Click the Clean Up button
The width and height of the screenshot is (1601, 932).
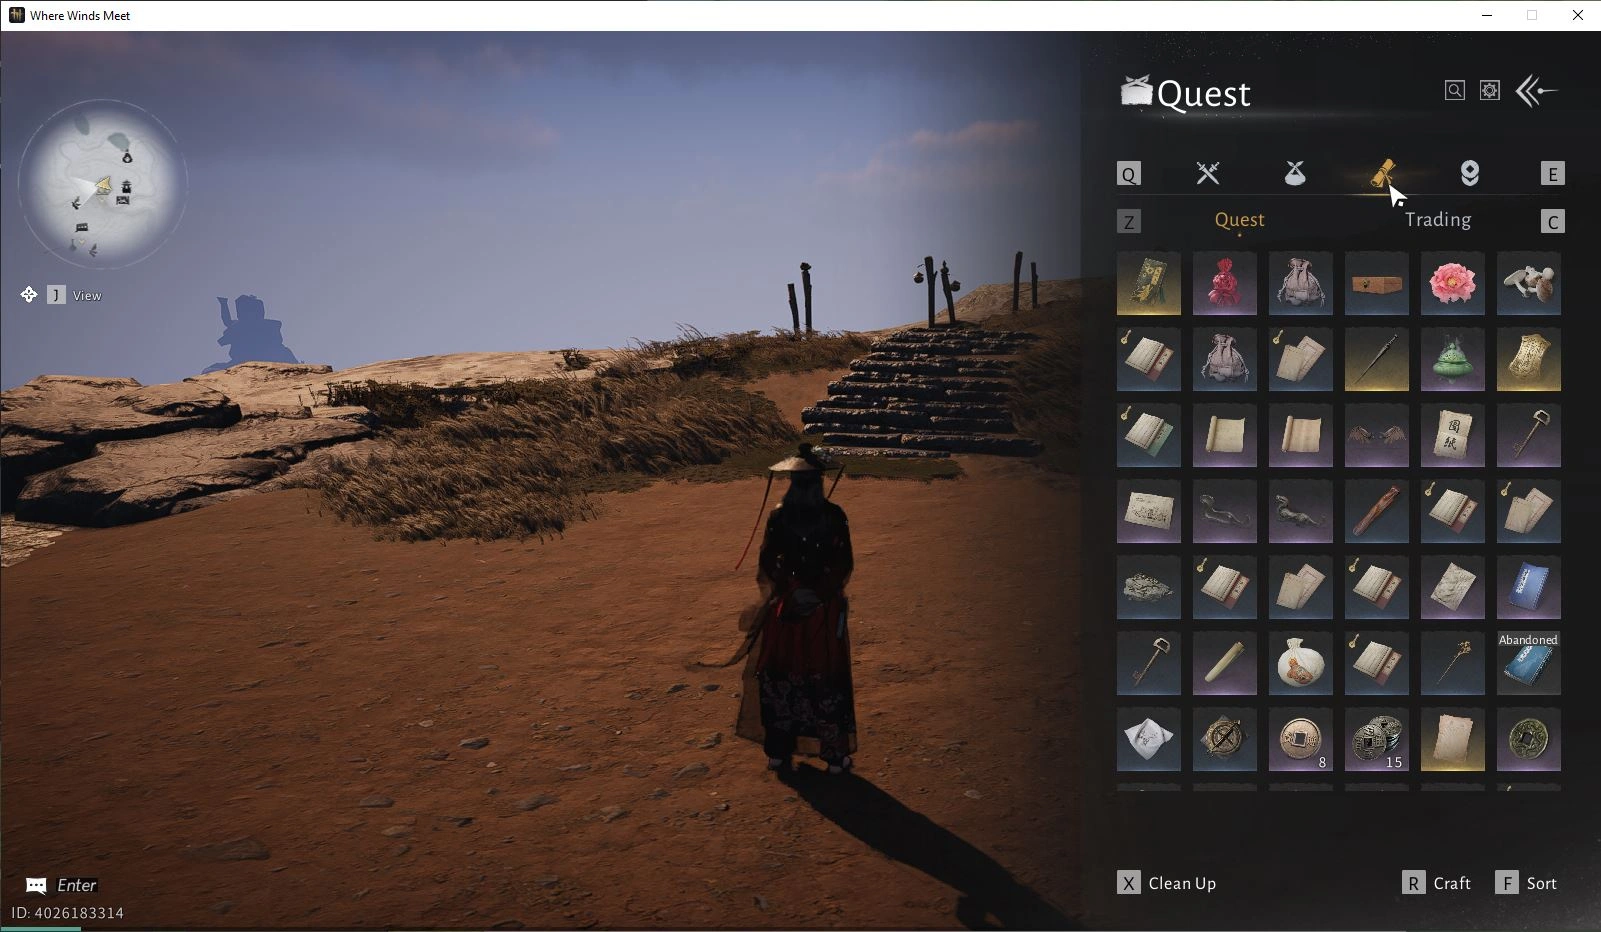coord(1167,883)
